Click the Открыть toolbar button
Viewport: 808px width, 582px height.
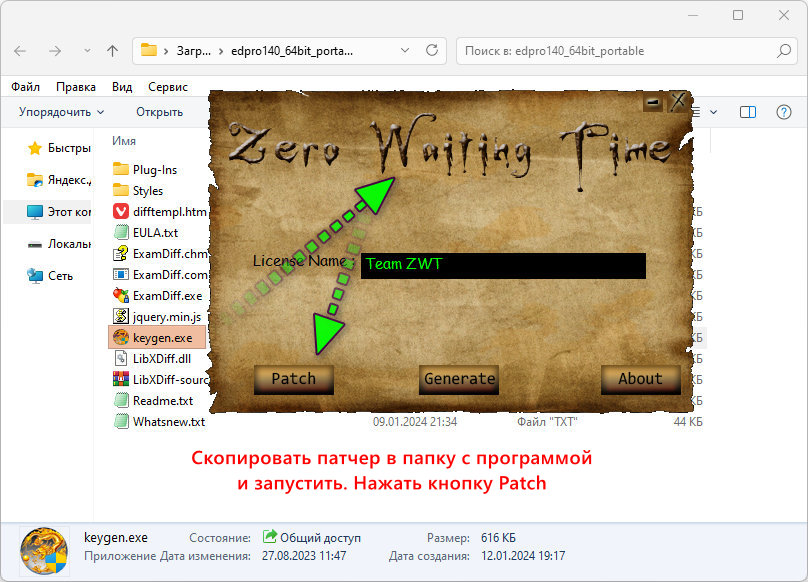[x=160, y=112]
